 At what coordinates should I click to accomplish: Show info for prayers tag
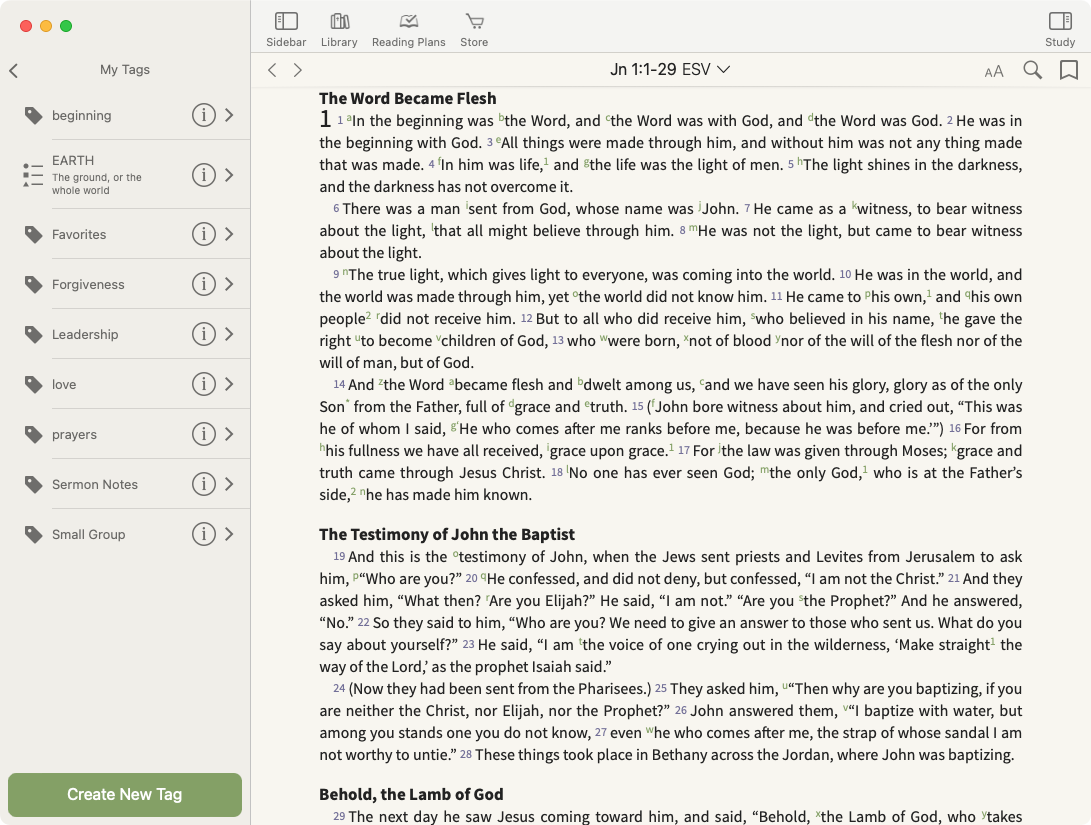204,434
